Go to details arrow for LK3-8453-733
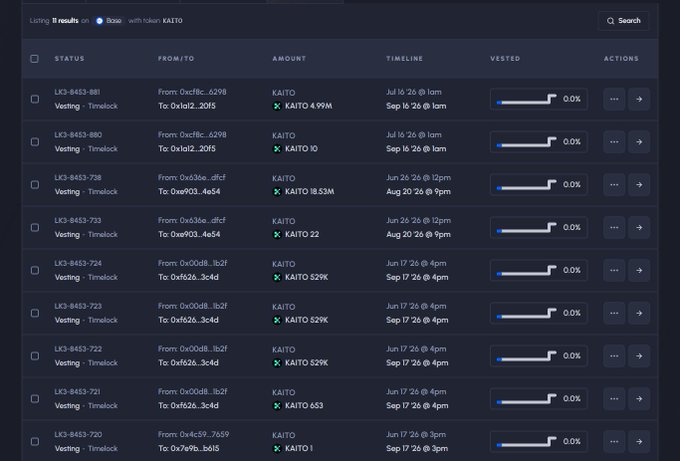680x461 pixels. click(x=639, y=227)
